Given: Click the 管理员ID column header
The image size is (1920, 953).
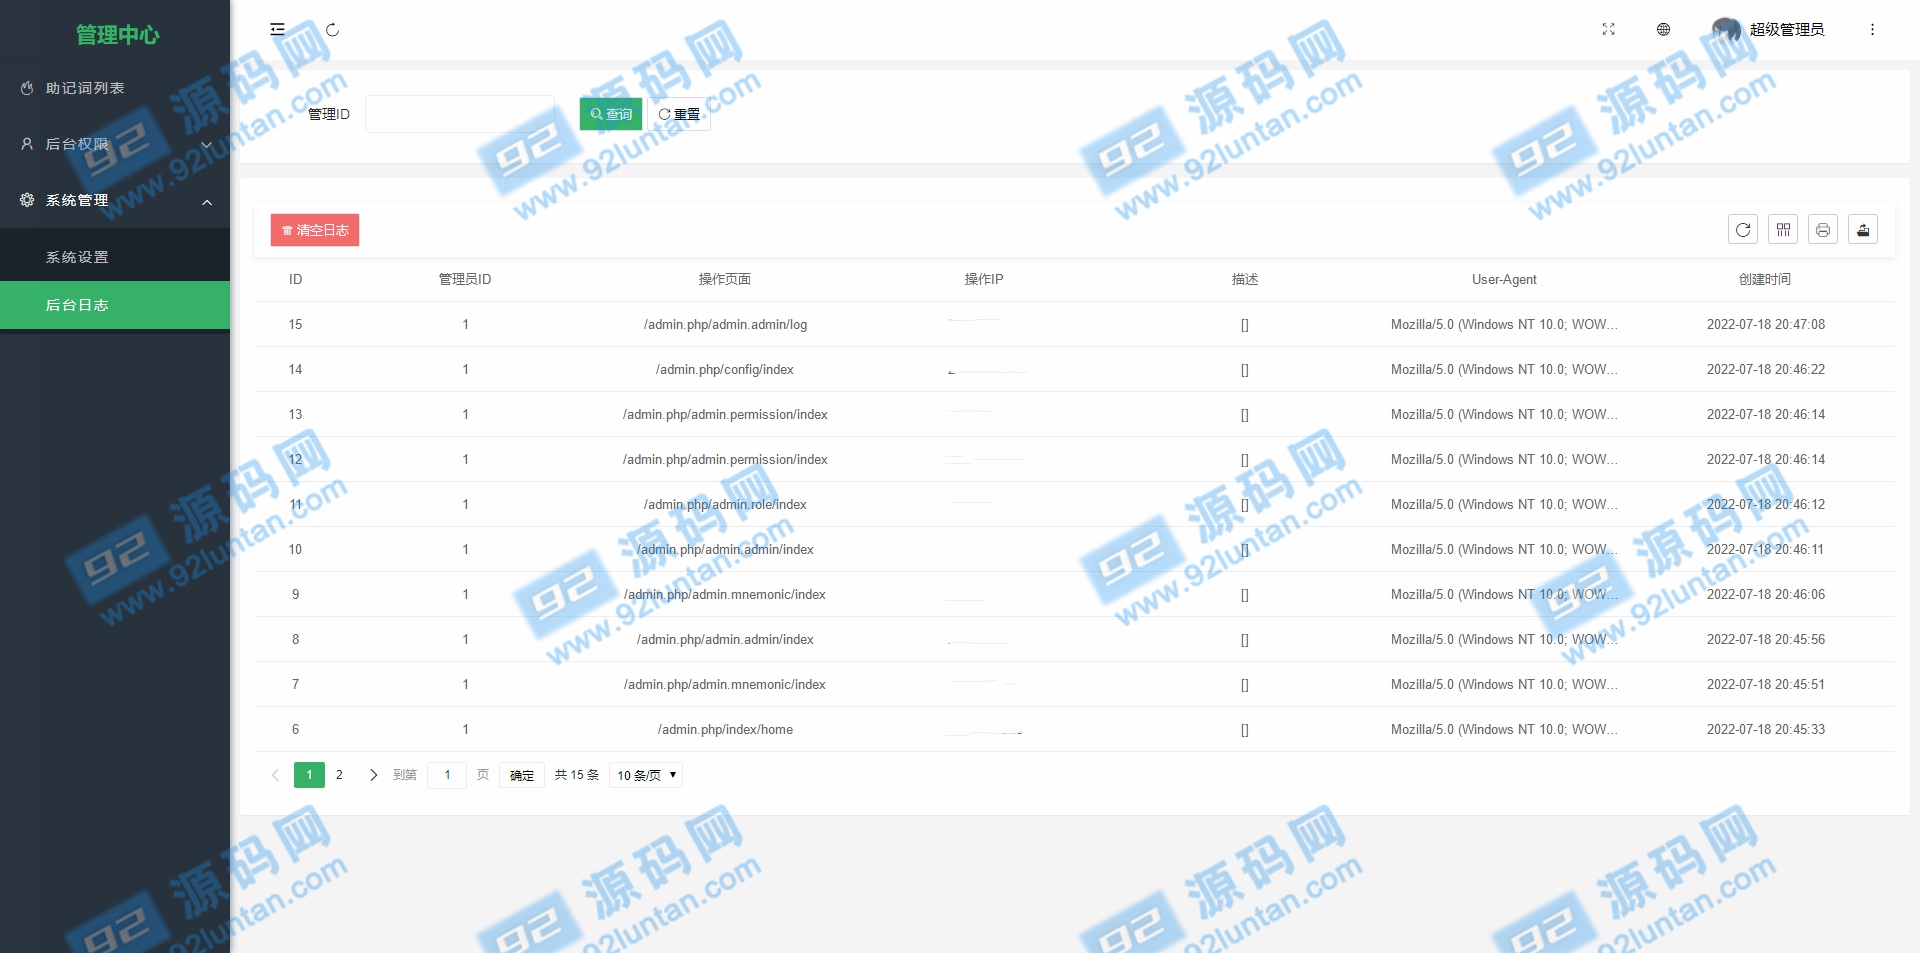Looking at the screenshot, I should pyautogui.click(x=465, y=279).
